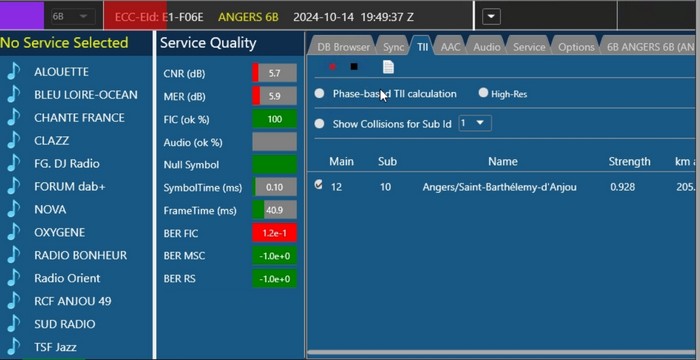
Task: Toggle checkbox for Angers/Saint-Barthélemy-d'Anjou transmitter row
Action: (318, 184)
